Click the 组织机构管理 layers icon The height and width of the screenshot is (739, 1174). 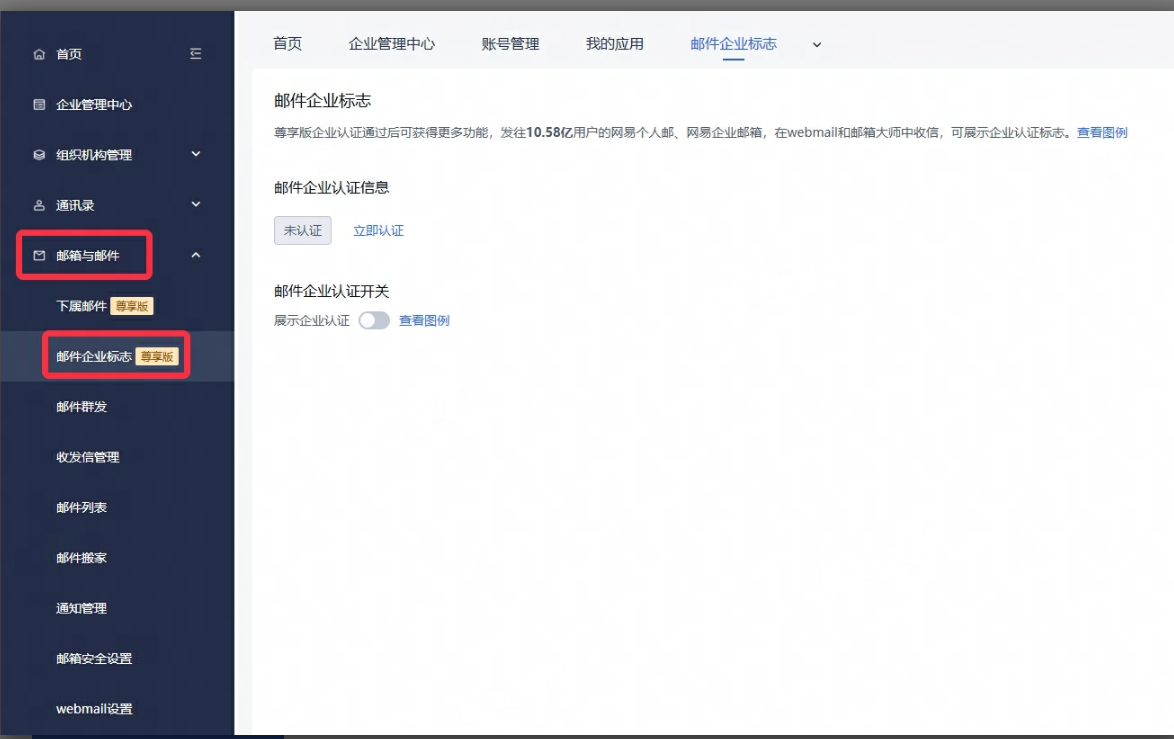pyautogui.click(x=39, y=155)
